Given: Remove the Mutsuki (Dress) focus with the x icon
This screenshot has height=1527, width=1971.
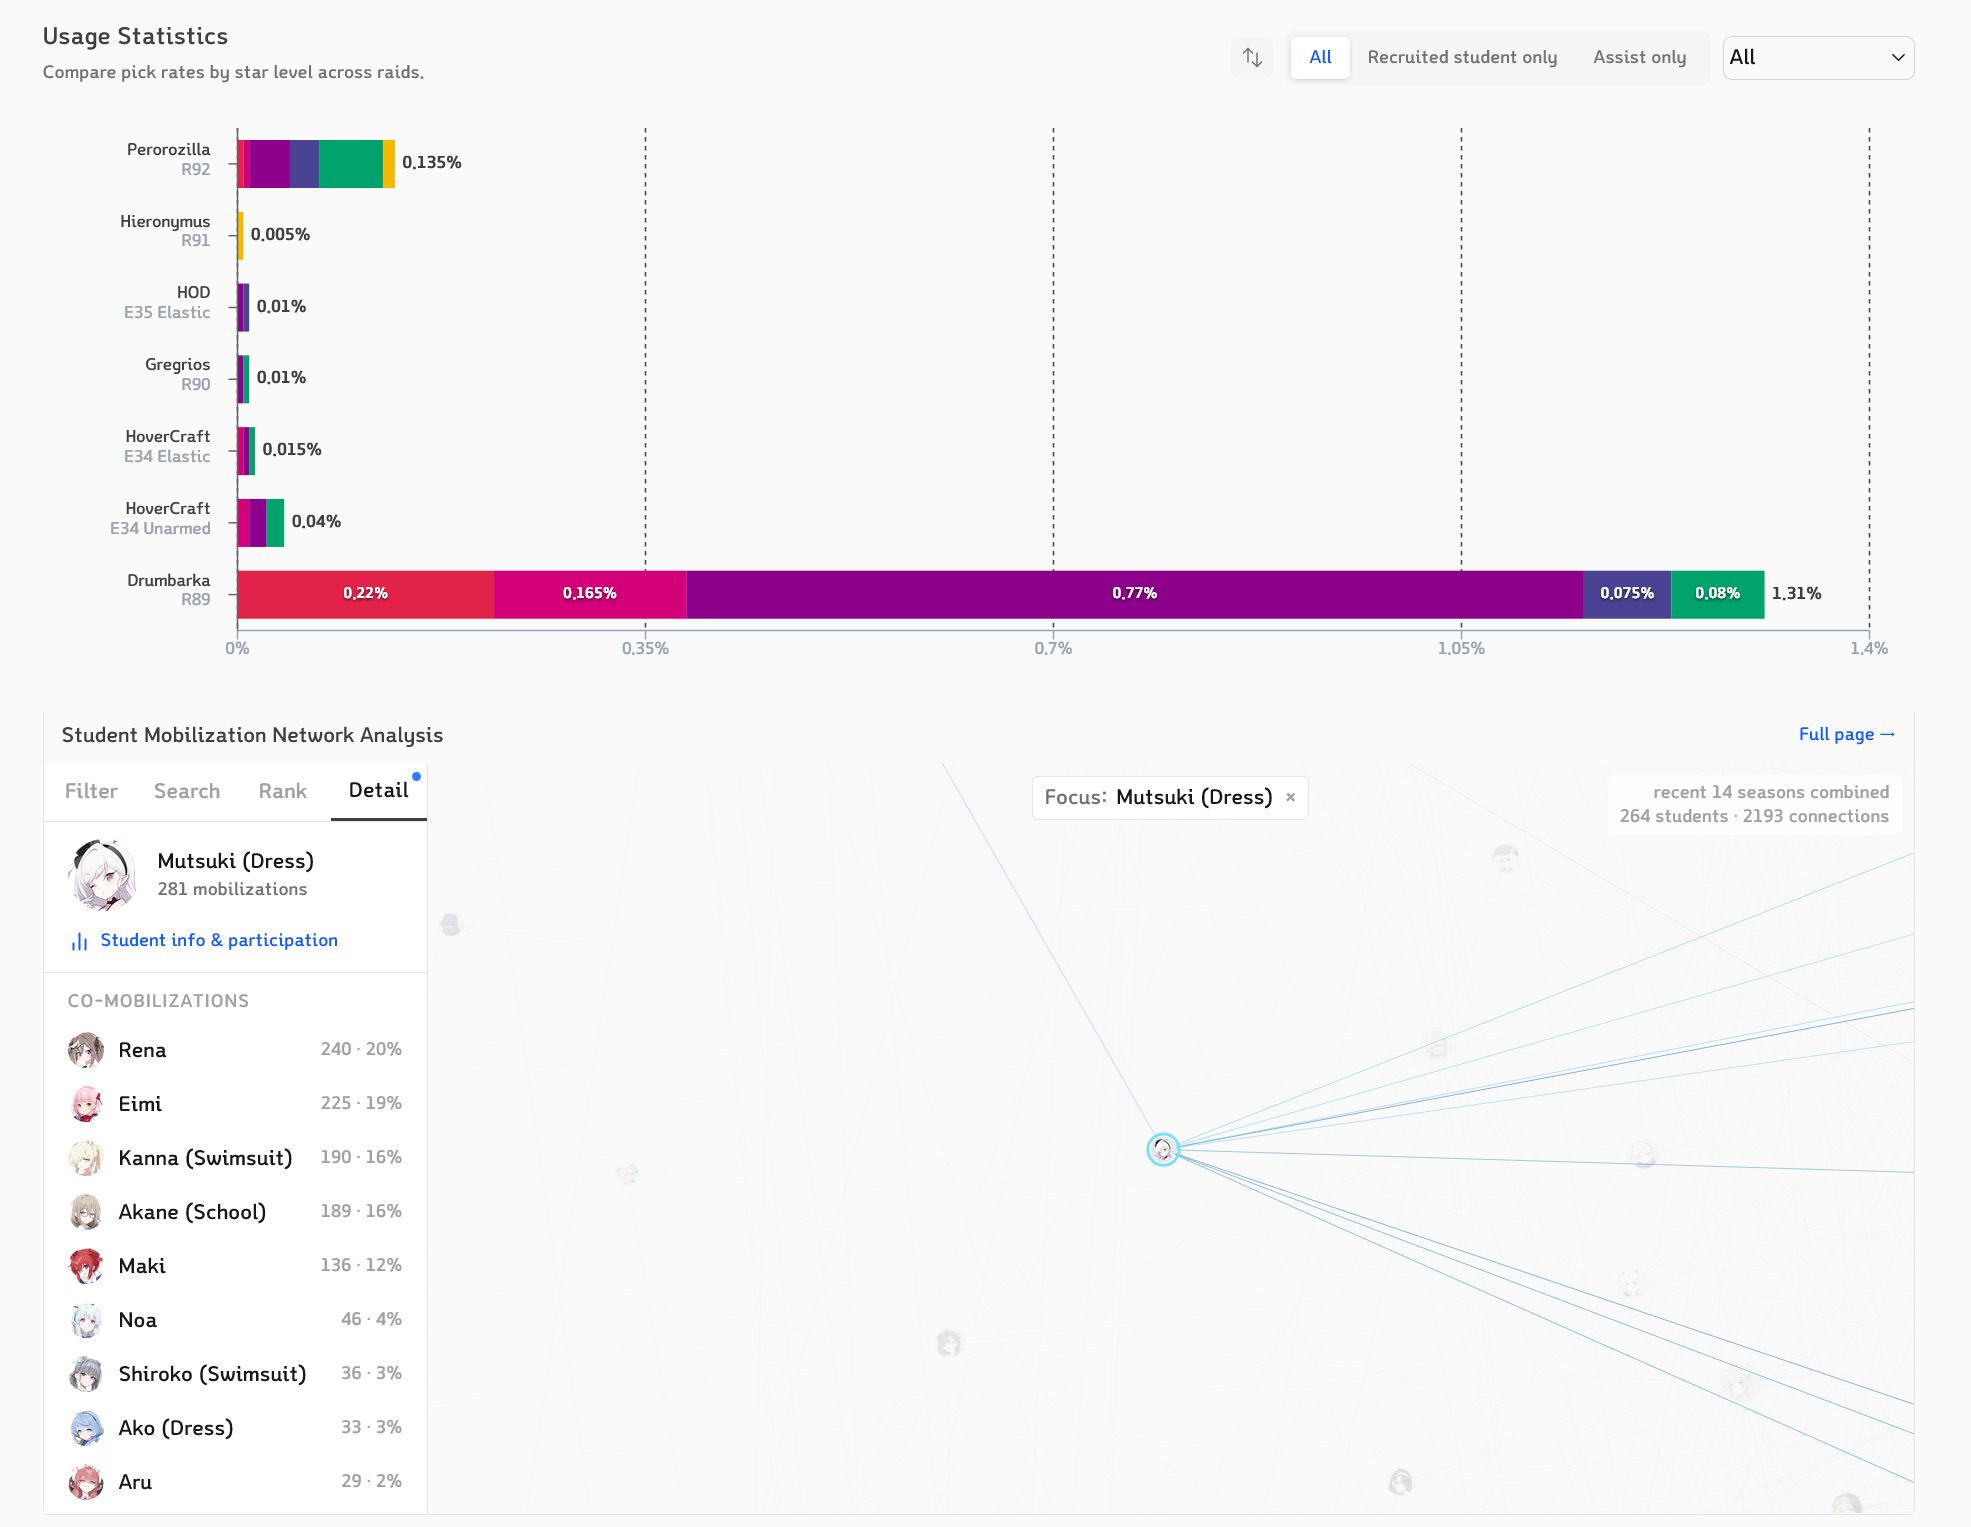Looking at the screenshot, I should pos(1290,797).
